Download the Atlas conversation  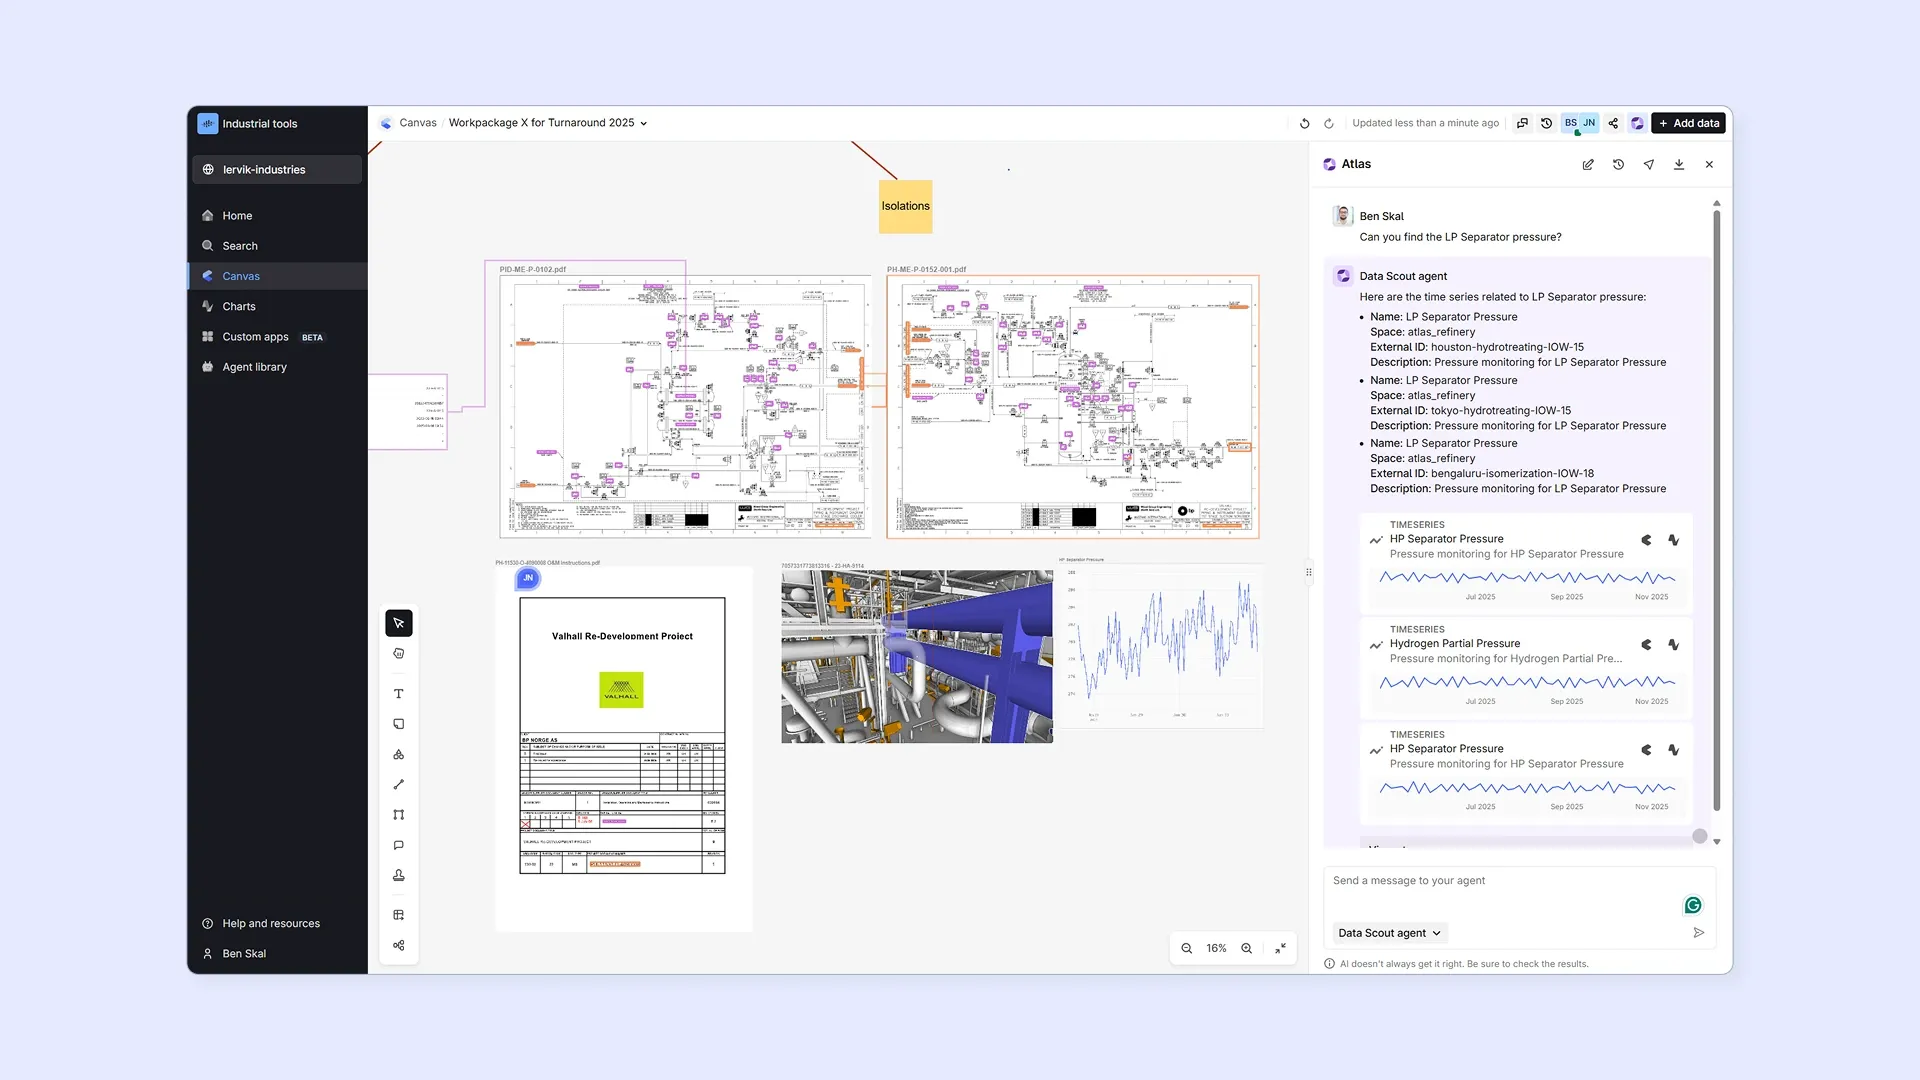coord(1679,164)
